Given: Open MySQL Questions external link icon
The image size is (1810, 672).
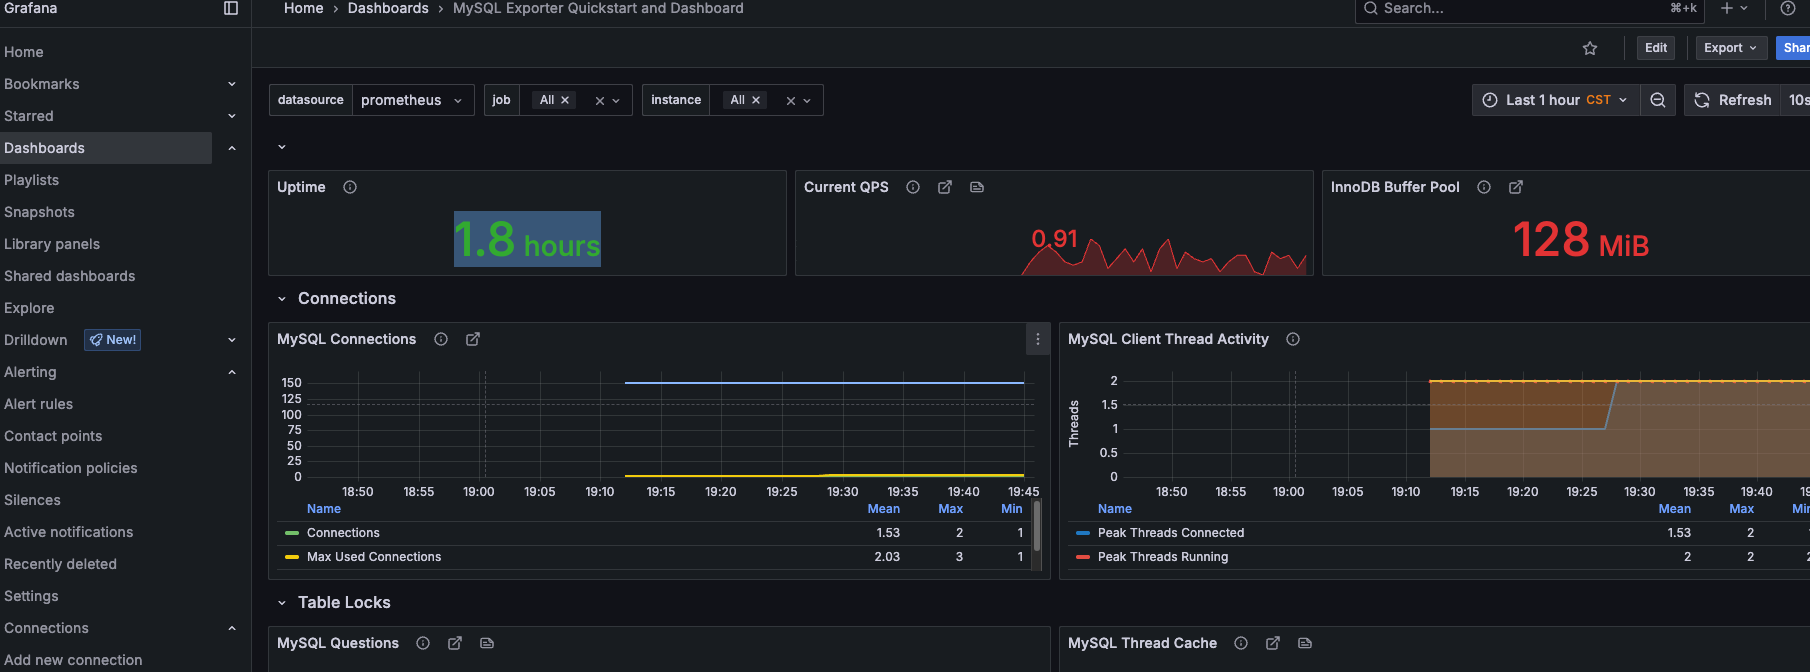Looking at the screenshot, I should (x=455, y=643).
